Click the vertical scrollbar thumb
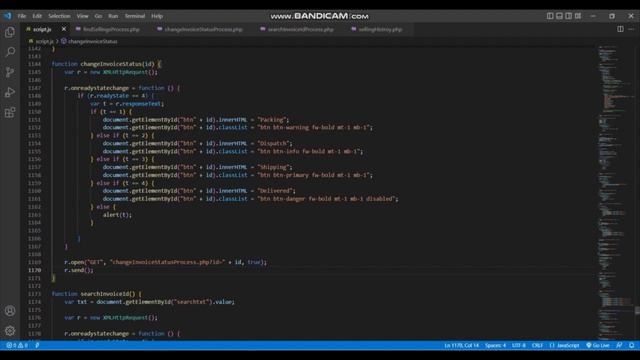Screen dimensions: 640x360 click(637, 311)
